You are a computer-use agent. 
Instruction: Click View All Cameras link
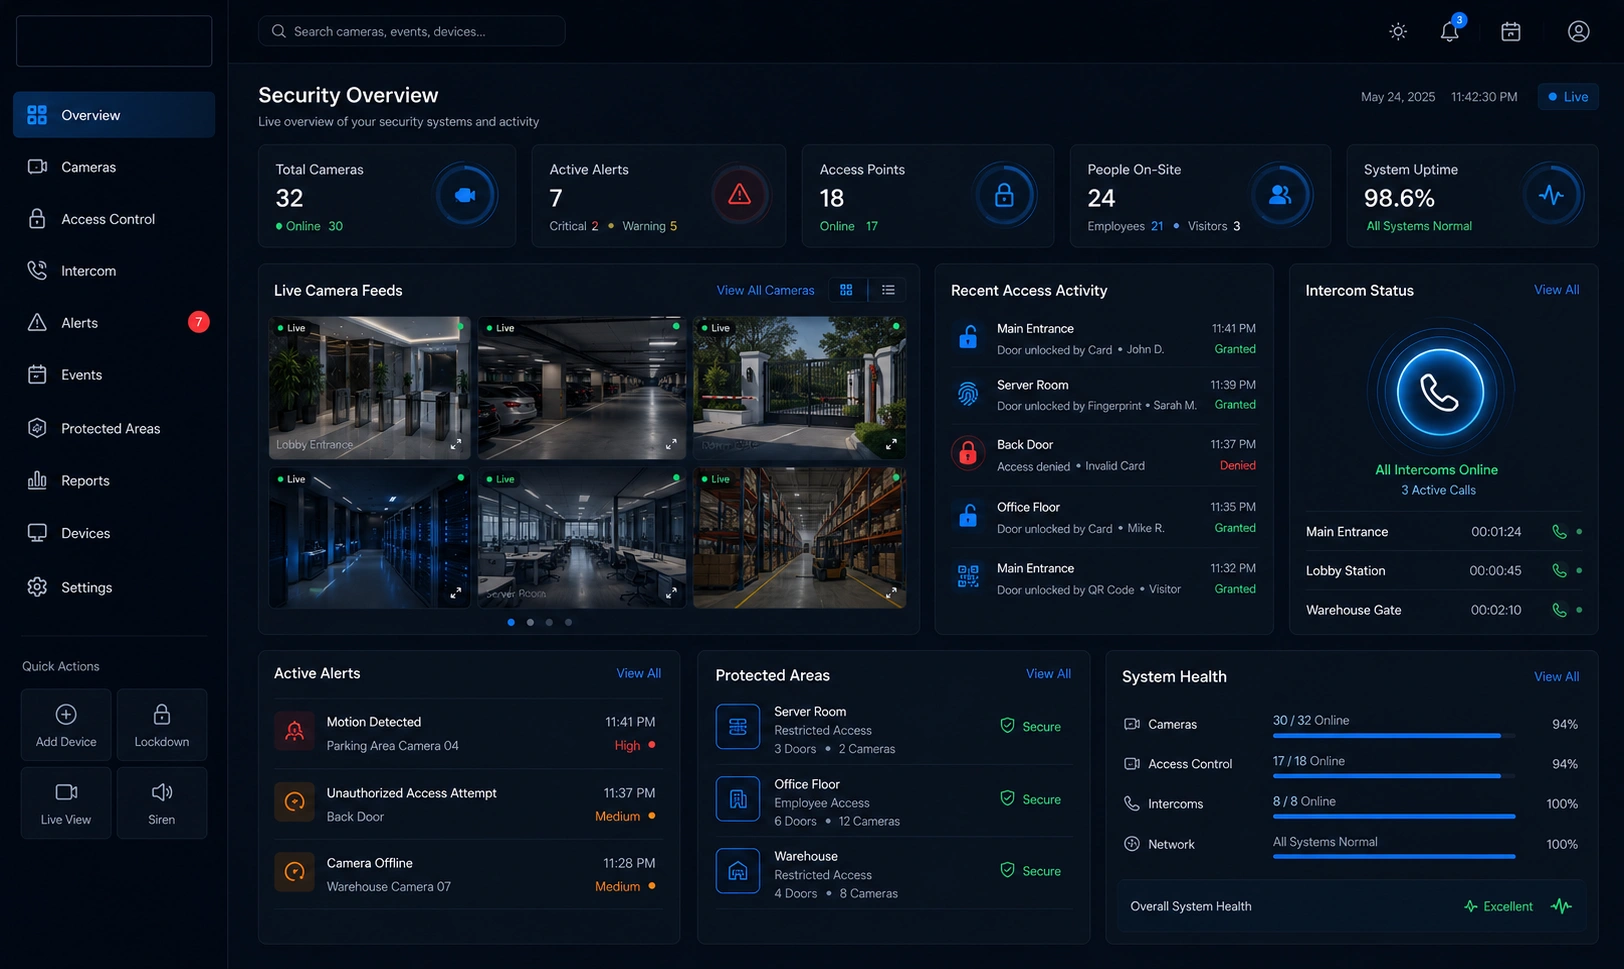coord(766,290)
